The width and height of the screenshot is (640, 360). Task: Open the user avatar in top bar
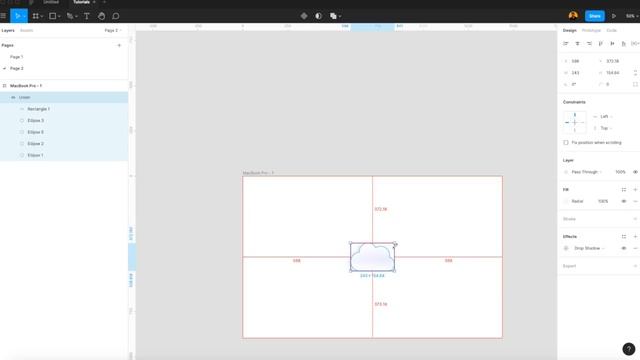[573, 16]
